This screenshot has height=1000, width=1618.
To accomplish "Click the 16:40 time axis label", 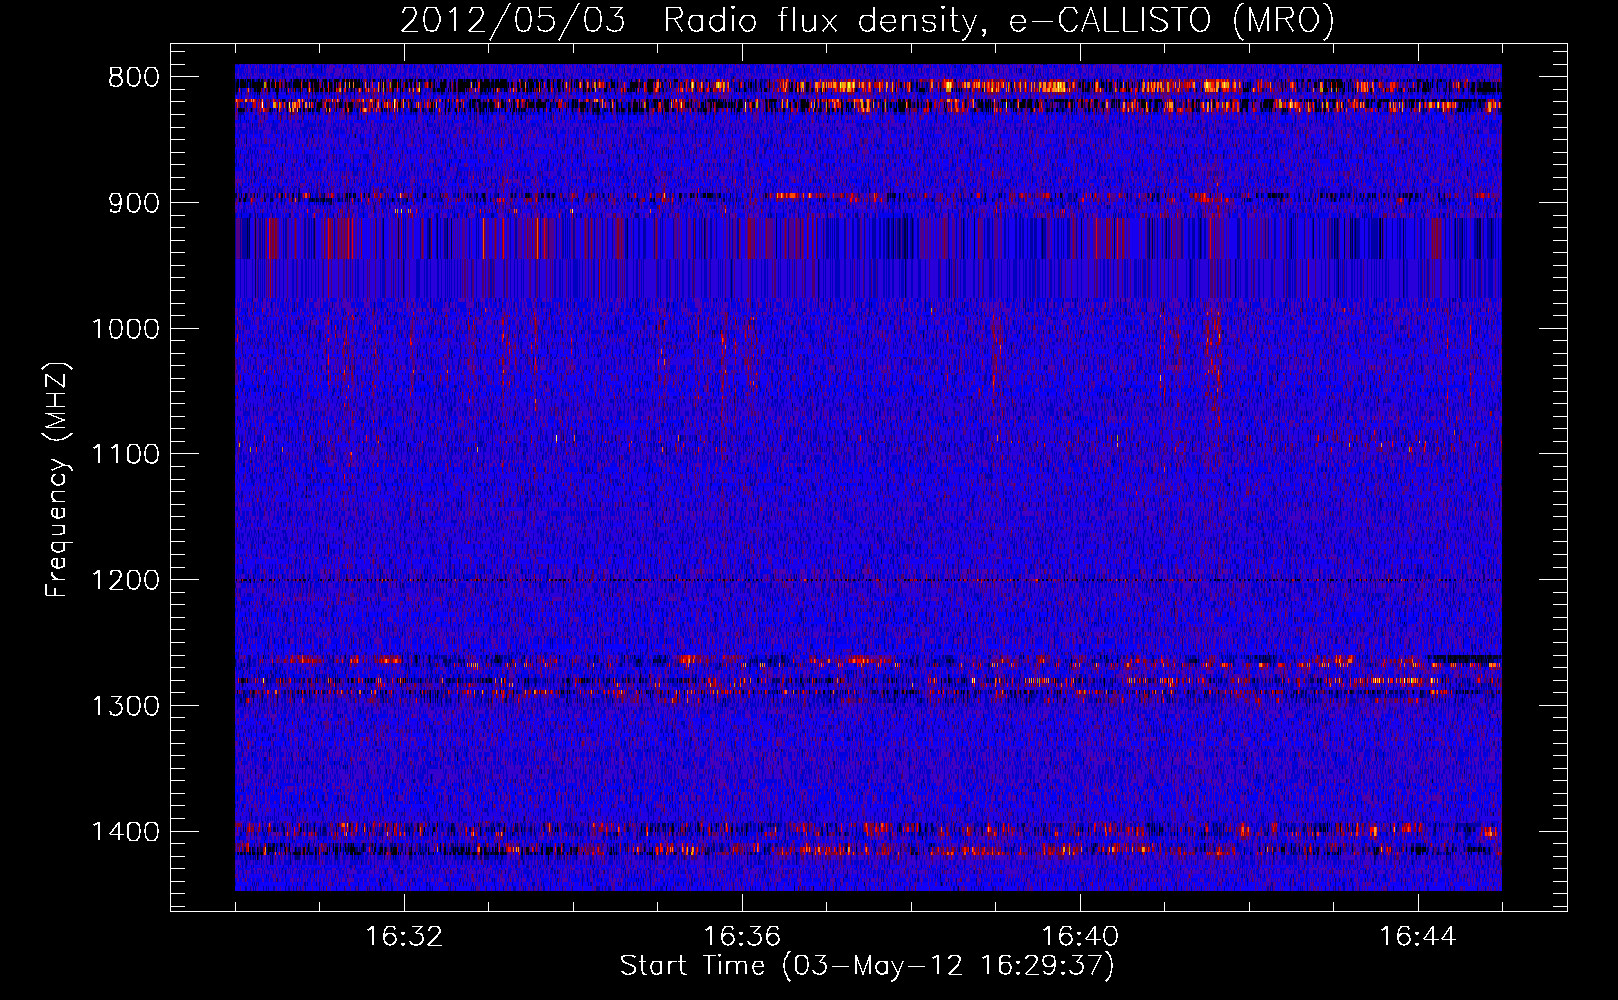I will [x=1080, y=937].
